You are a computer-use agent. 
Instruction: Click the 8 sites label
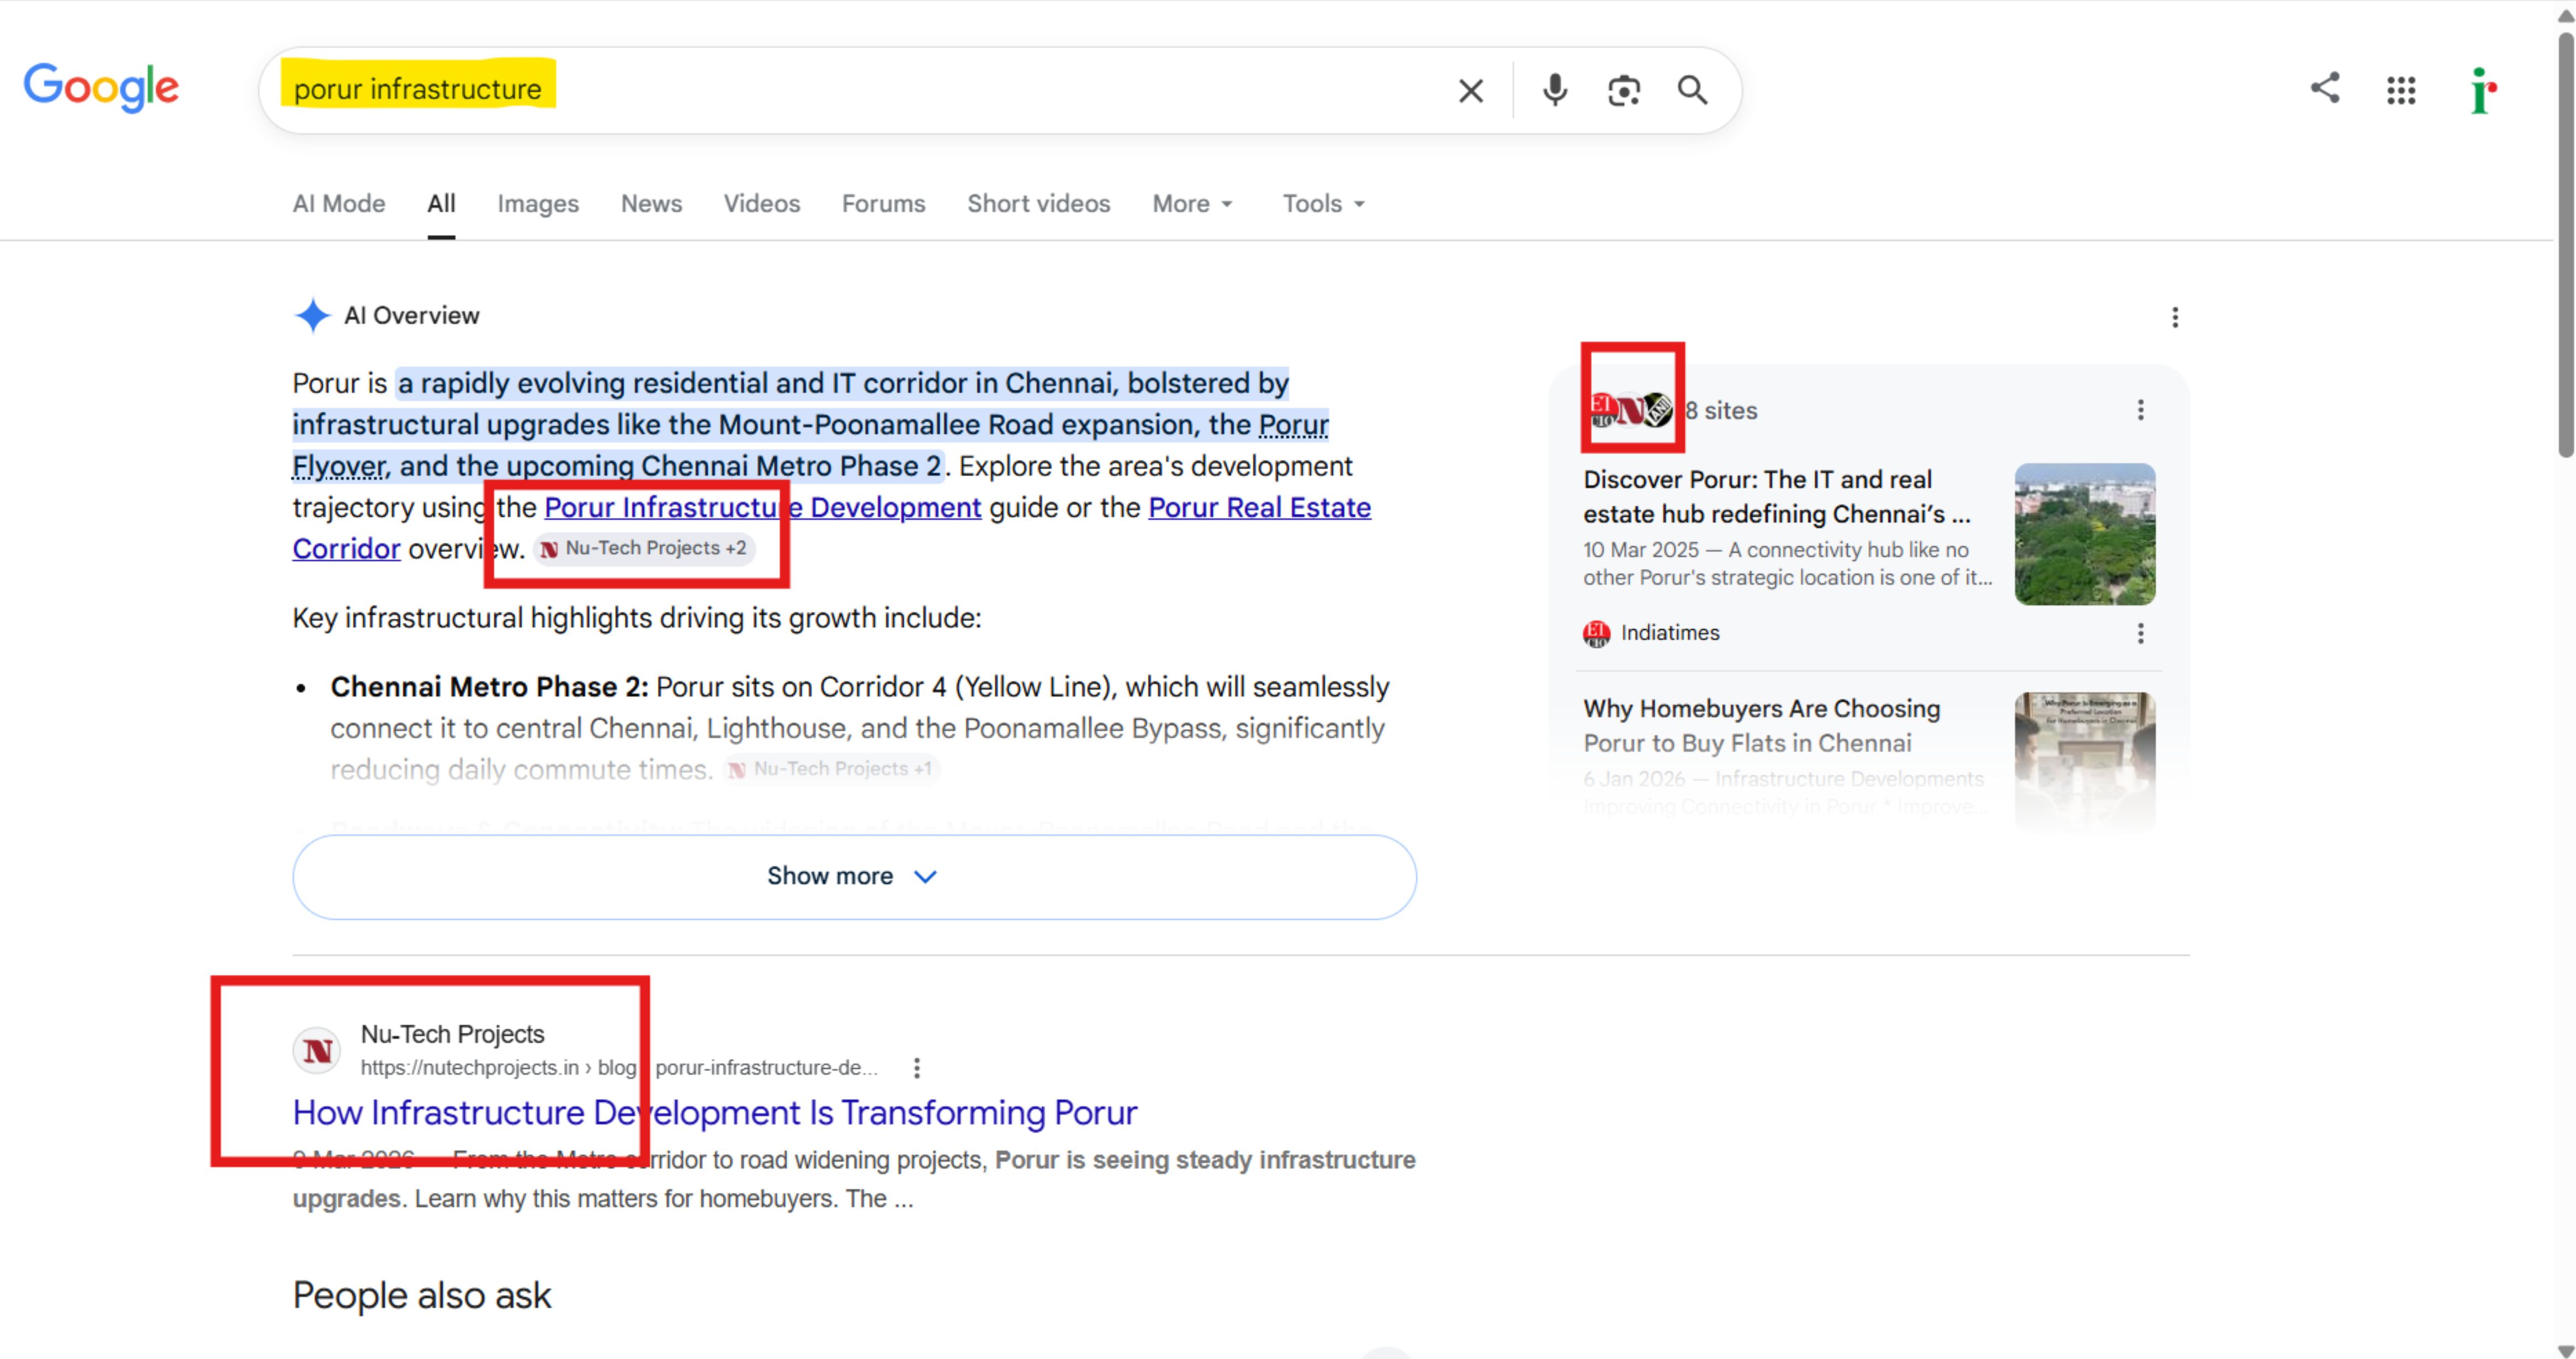click(x=1720, y=411)
